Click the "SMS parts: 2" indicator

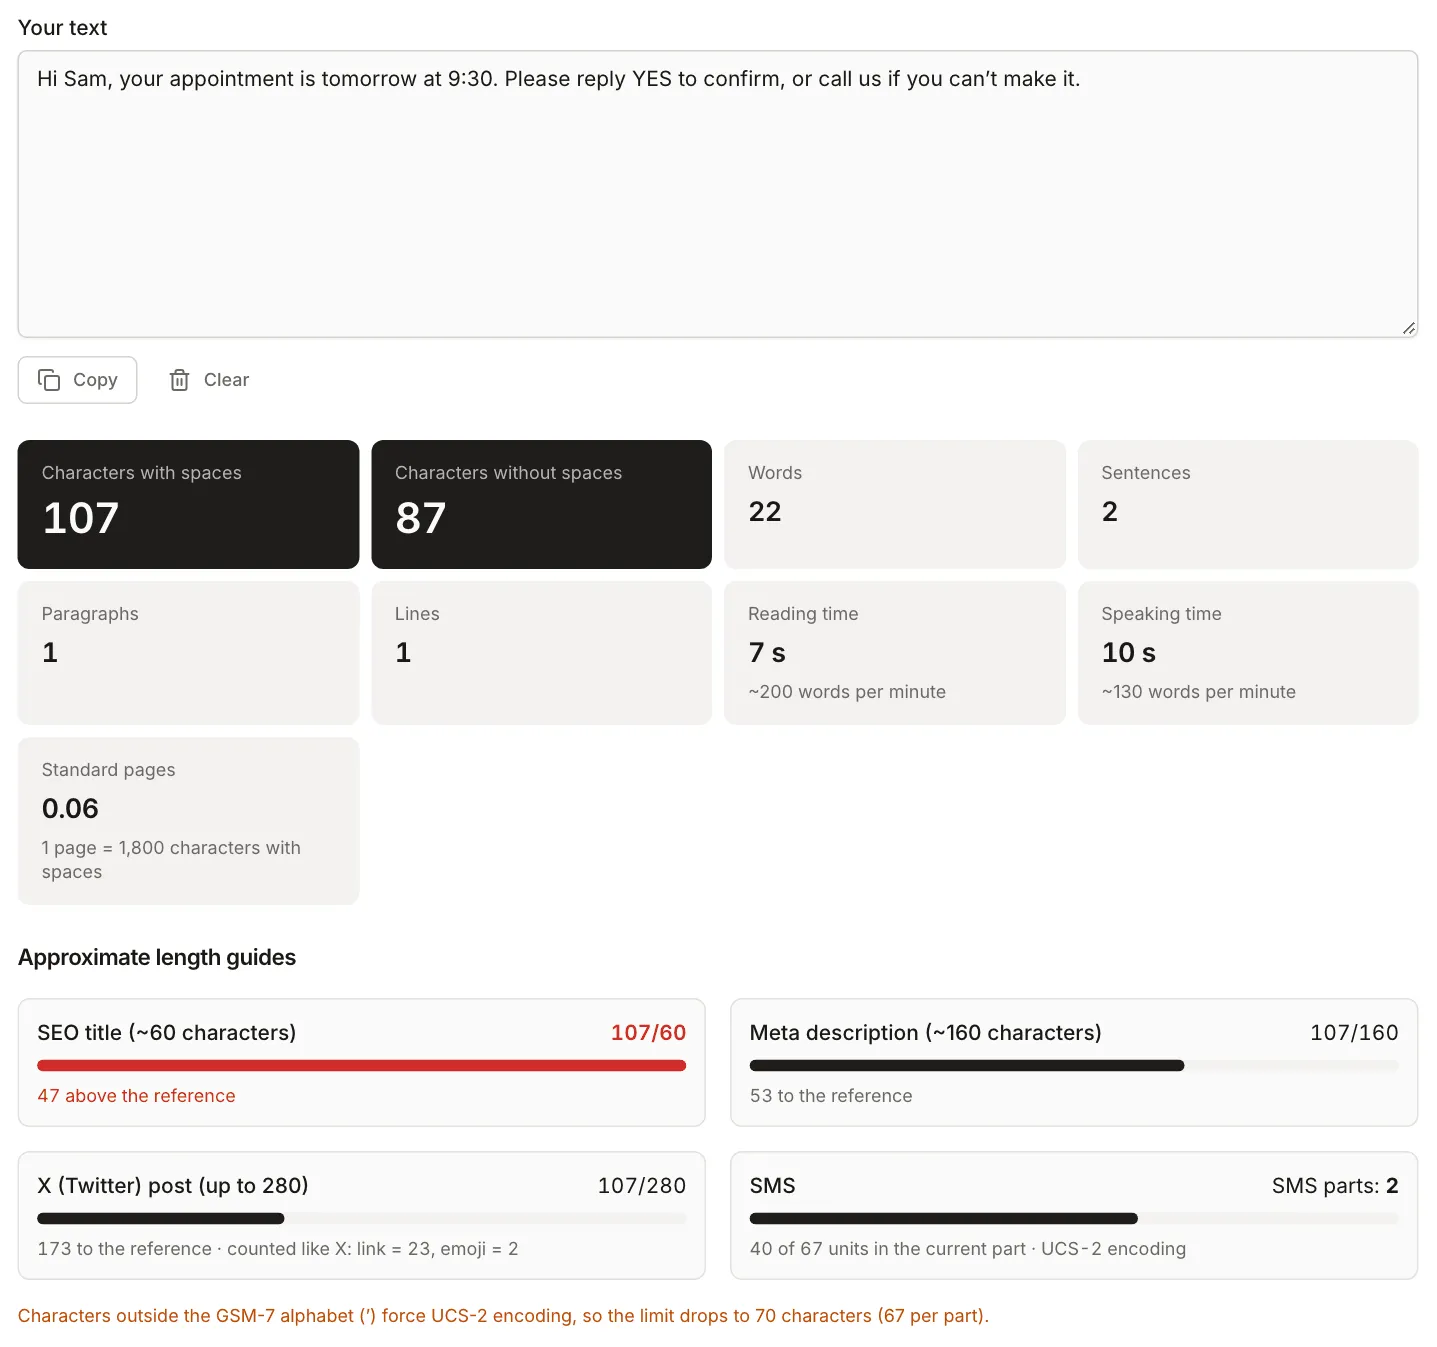(x=1335, y=1186)
